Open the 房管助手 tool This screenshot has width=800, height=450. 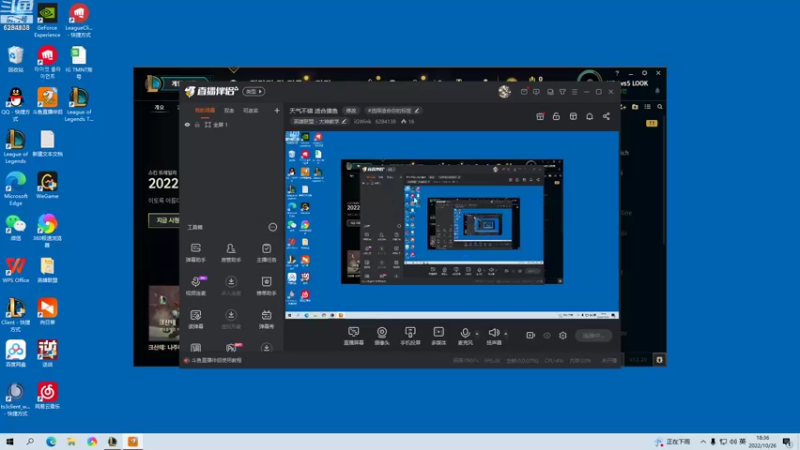coord(231,253)
